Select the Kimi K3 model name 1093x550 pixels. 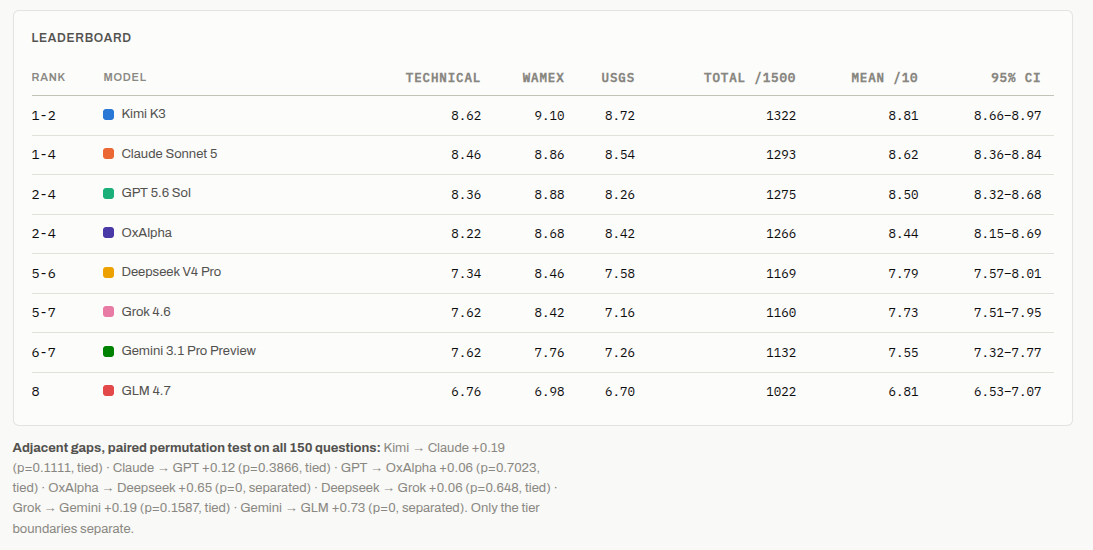coord(144,114)
